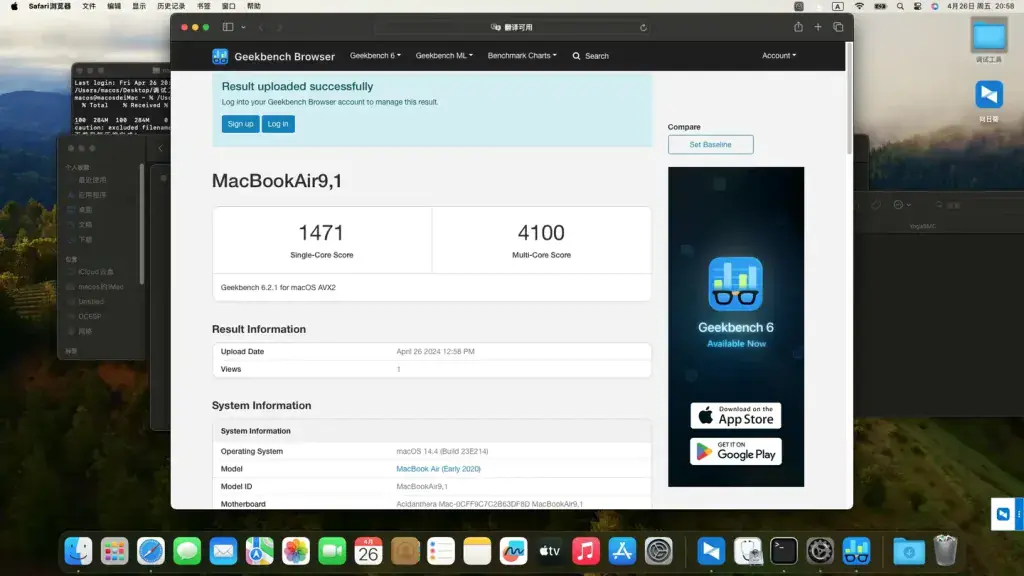This screenshot has width=1024, height=576.
Task: Show the Safari tab overview
Action: [x=839, y=27]
